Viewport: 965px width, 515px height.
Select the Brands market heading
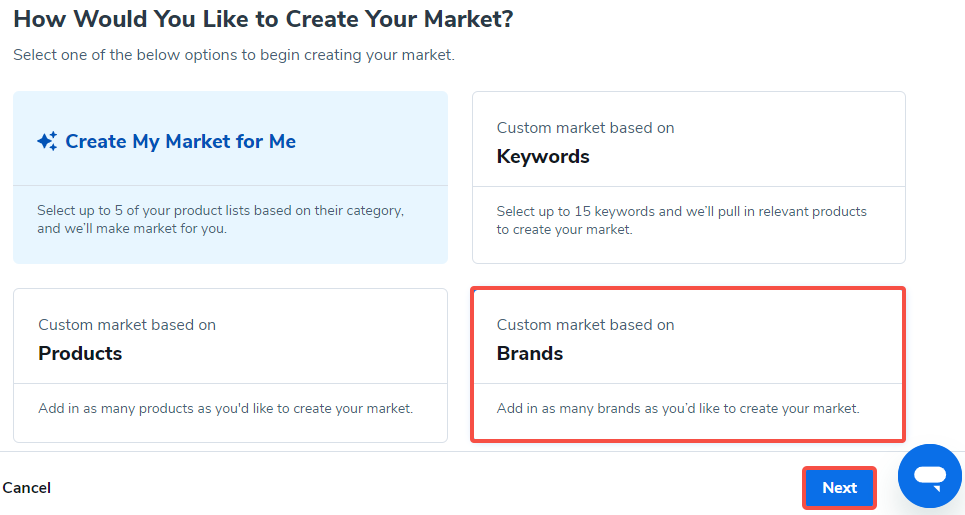530,353
